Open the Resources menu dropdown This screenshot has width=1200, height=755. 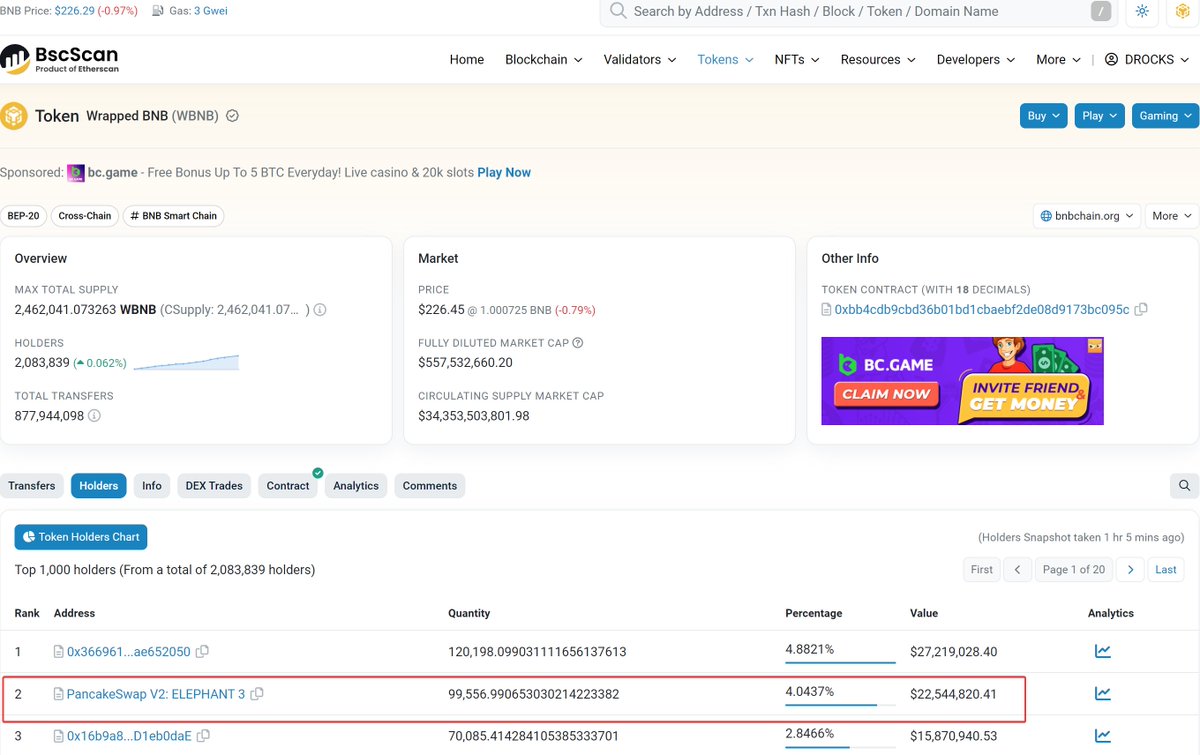(878, 60)
